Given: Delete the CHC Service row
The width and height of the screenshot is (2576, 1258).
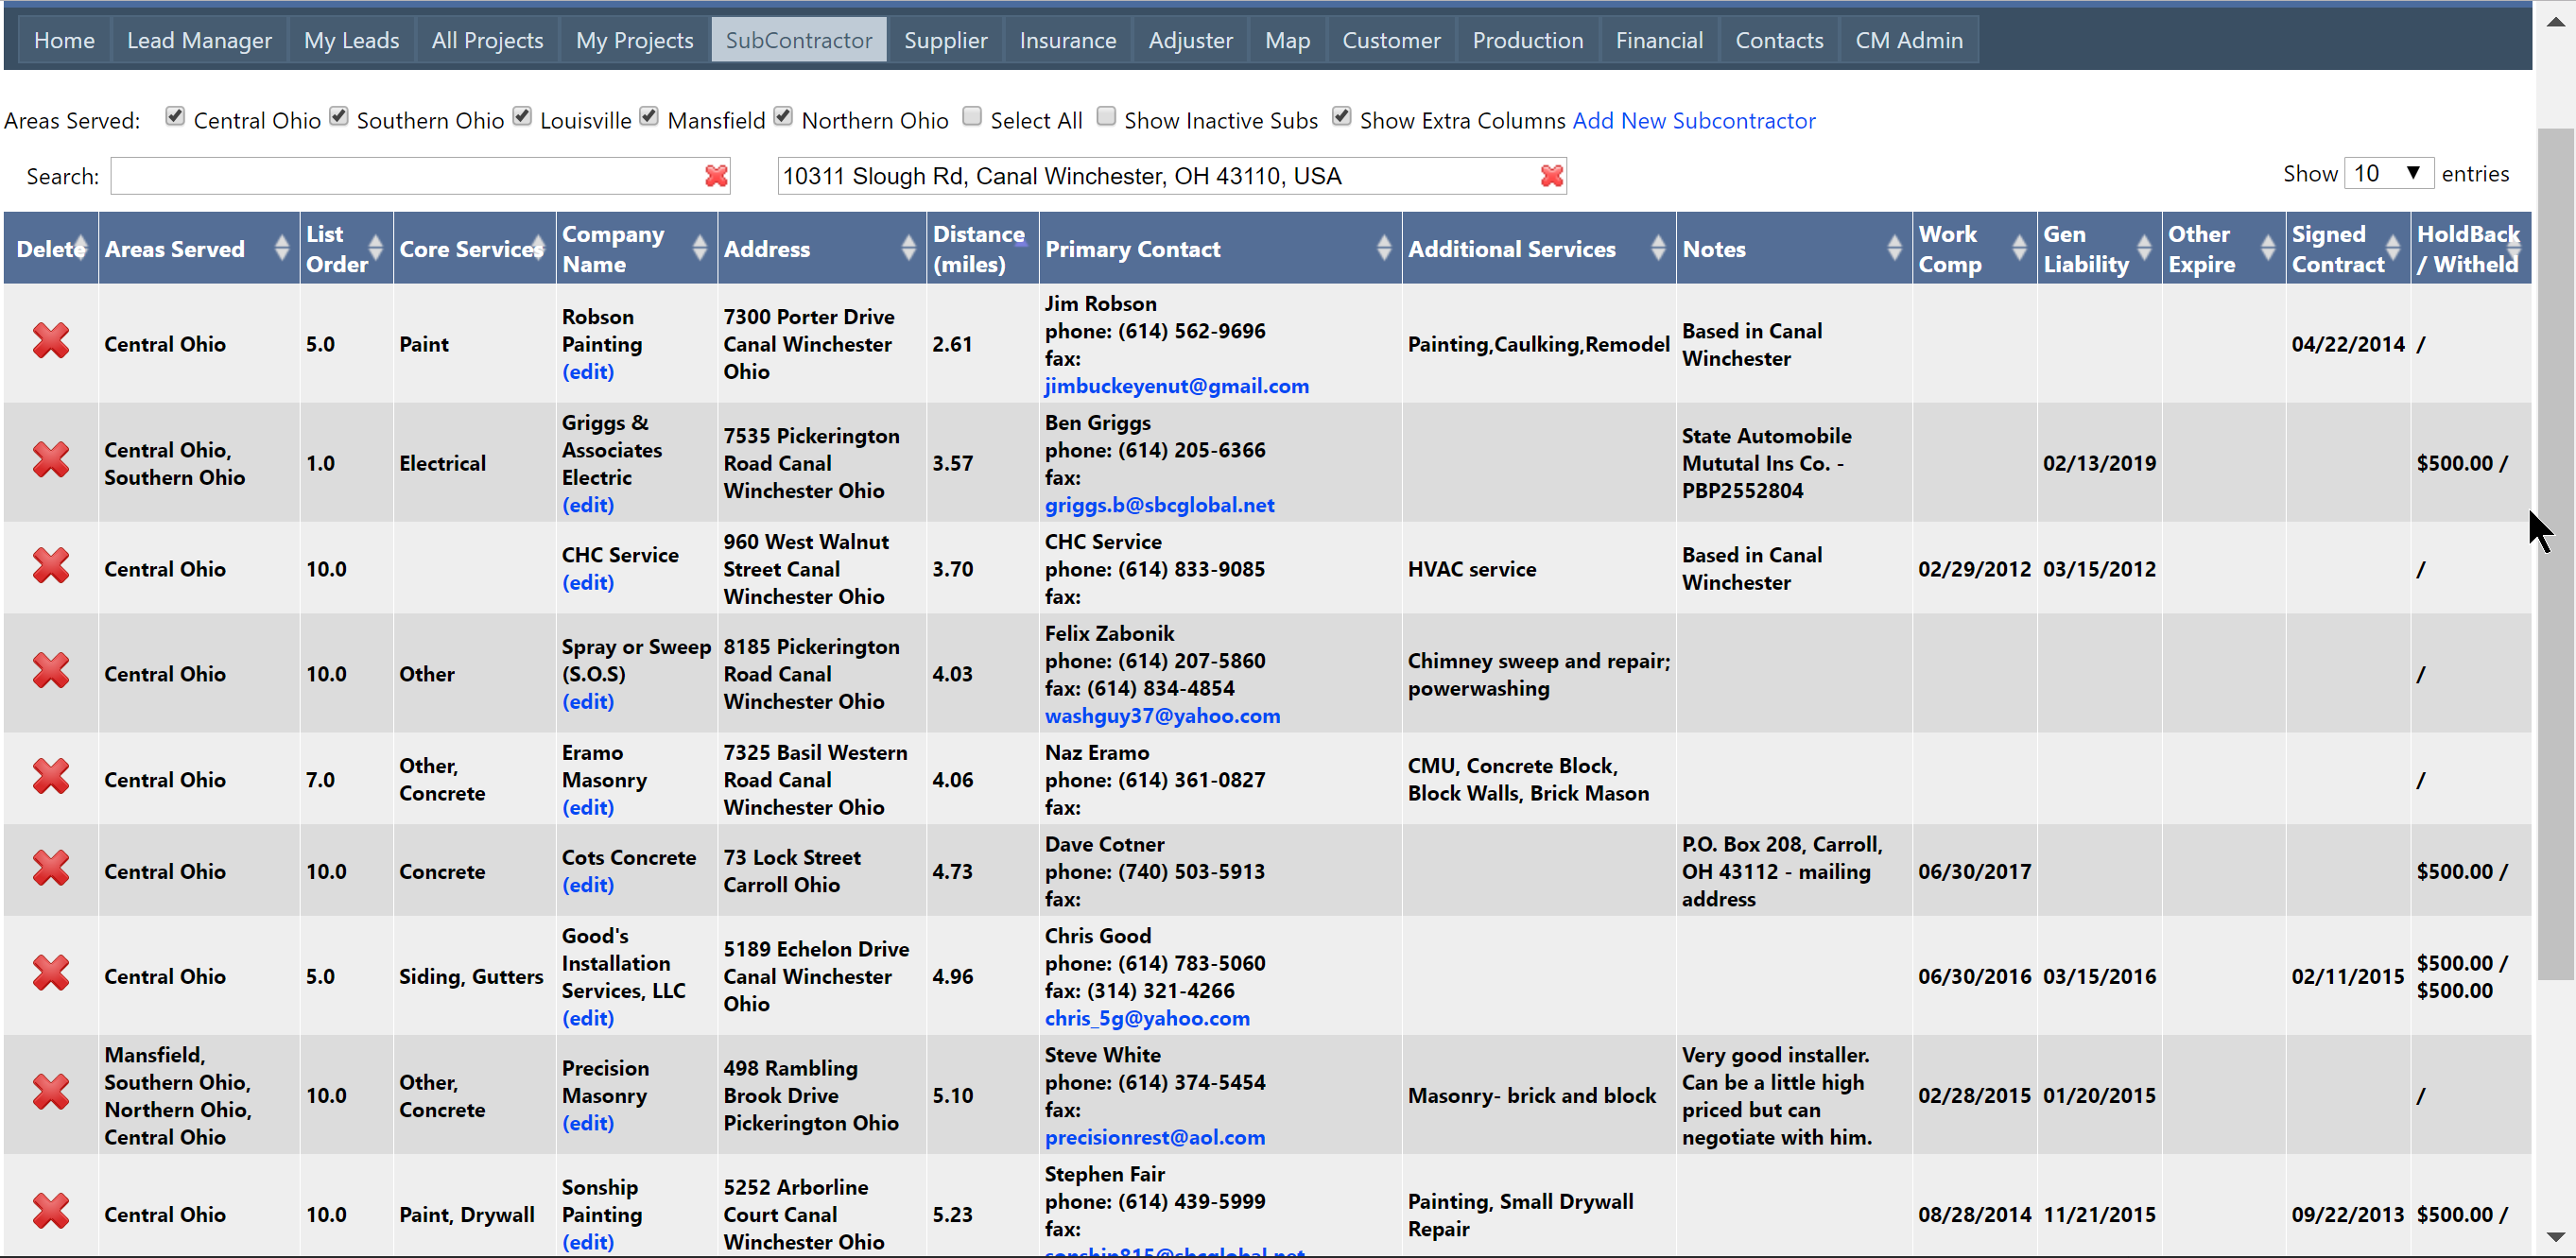Looking at the screenshot, I should coord(51,566).
